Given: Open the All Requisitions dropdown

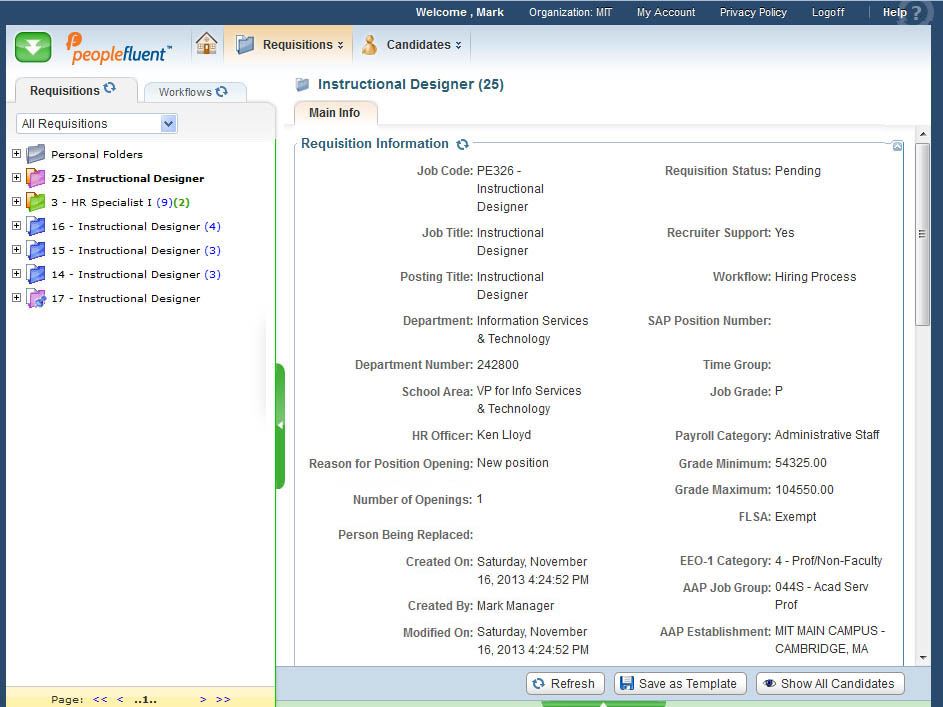Looking at the screenshot, I should tap(168, 124).
